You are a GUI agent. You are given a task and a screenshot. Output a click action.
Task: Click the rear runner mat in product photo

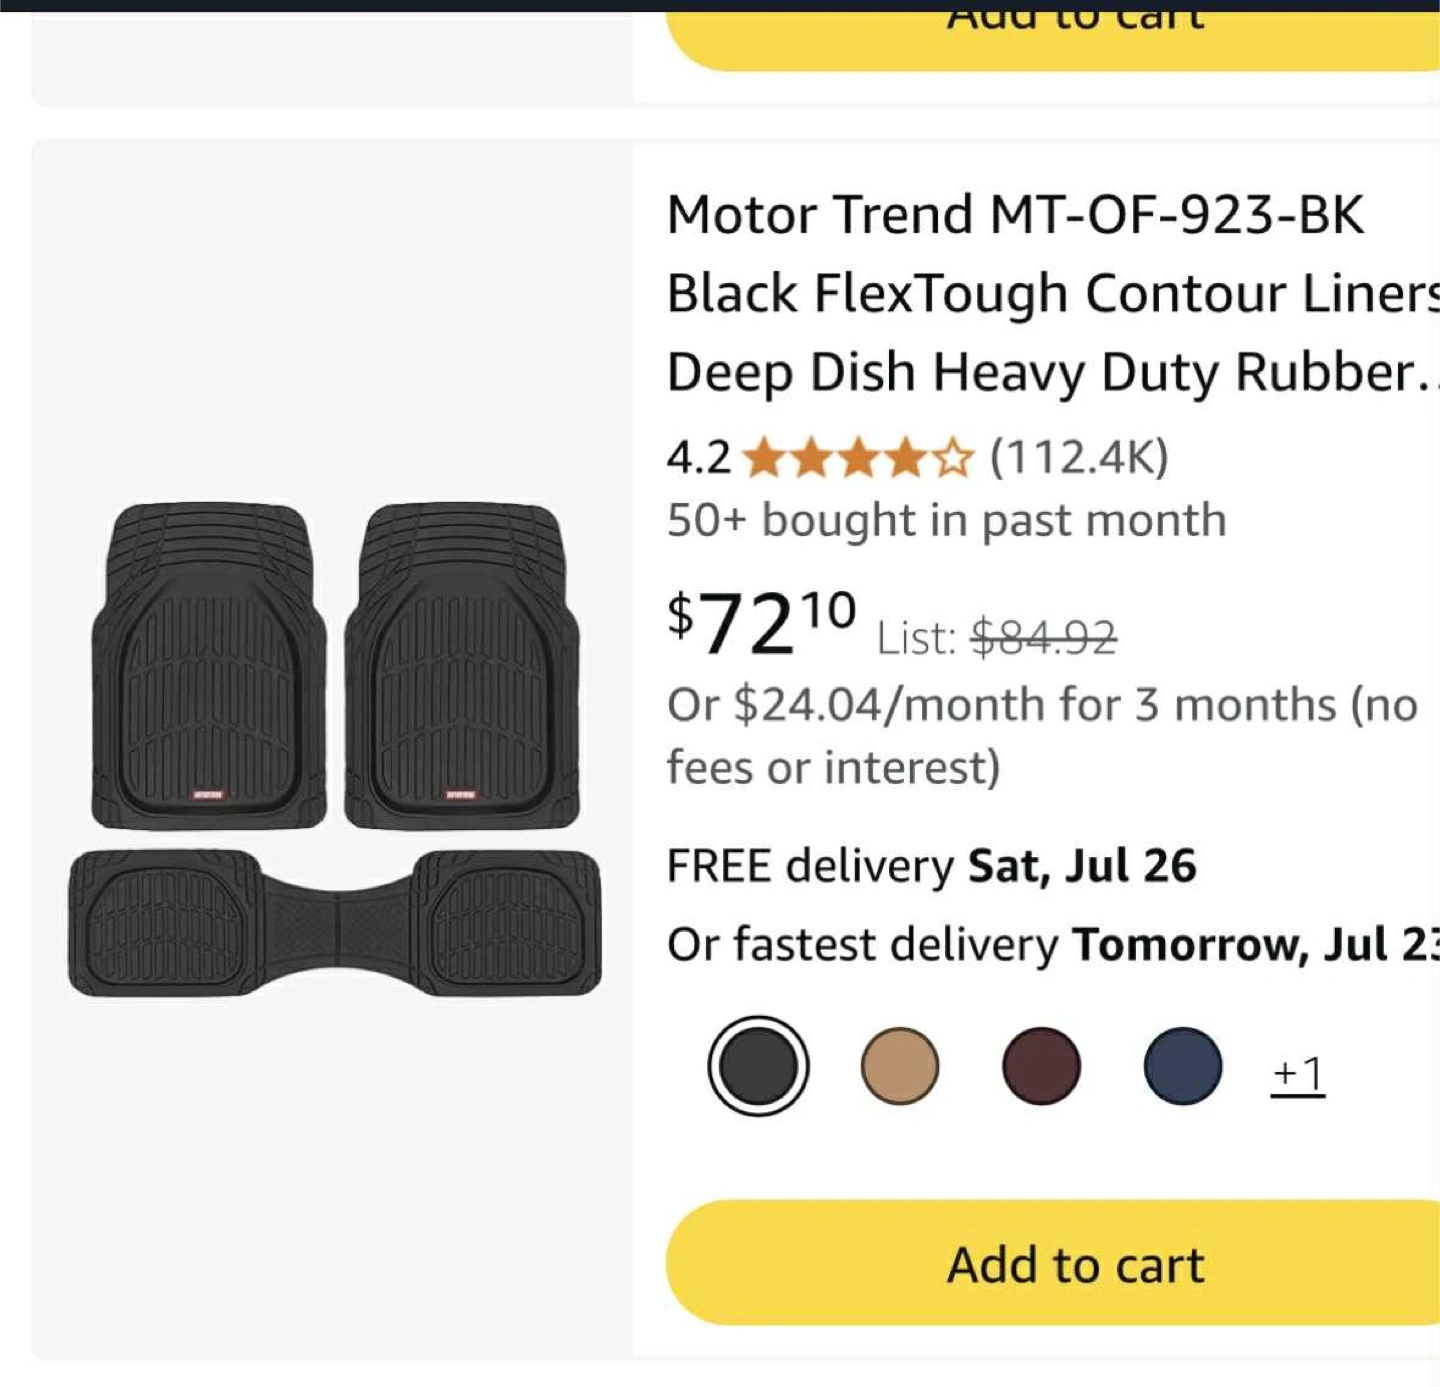click(x=335, y=922)
